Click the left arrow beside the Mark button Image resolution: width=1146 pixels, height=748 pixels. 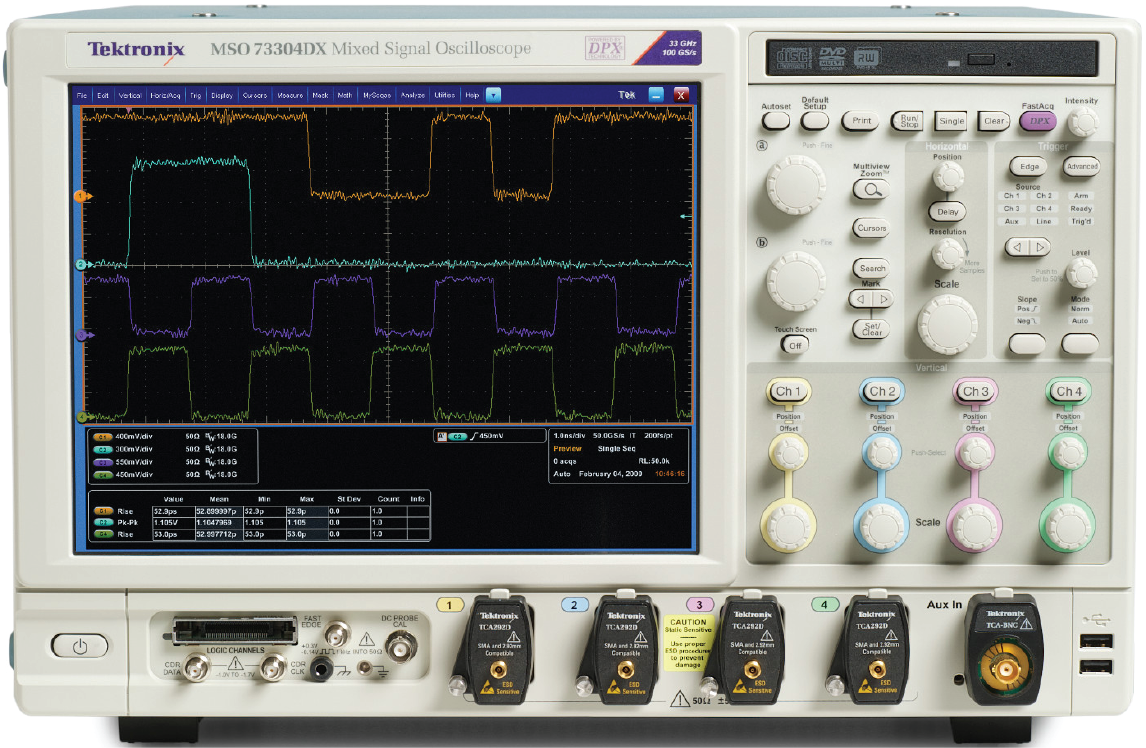(861, 298)
